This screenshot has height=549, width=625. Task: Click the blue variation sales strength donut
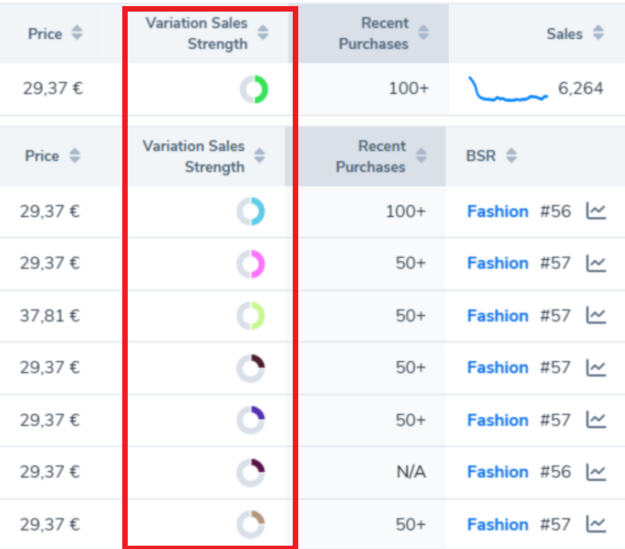[250, 211]
